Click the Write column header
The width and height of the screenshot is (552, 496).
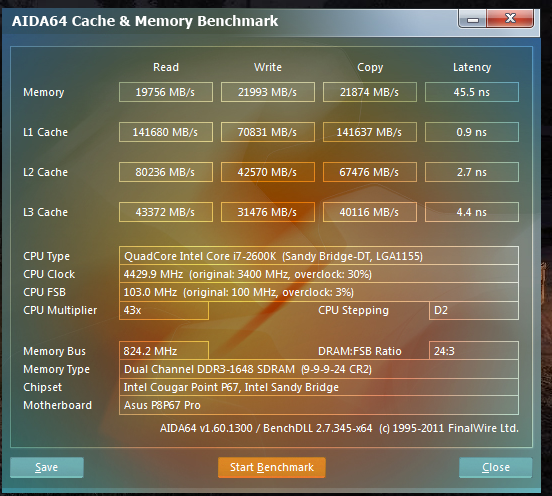268,67
